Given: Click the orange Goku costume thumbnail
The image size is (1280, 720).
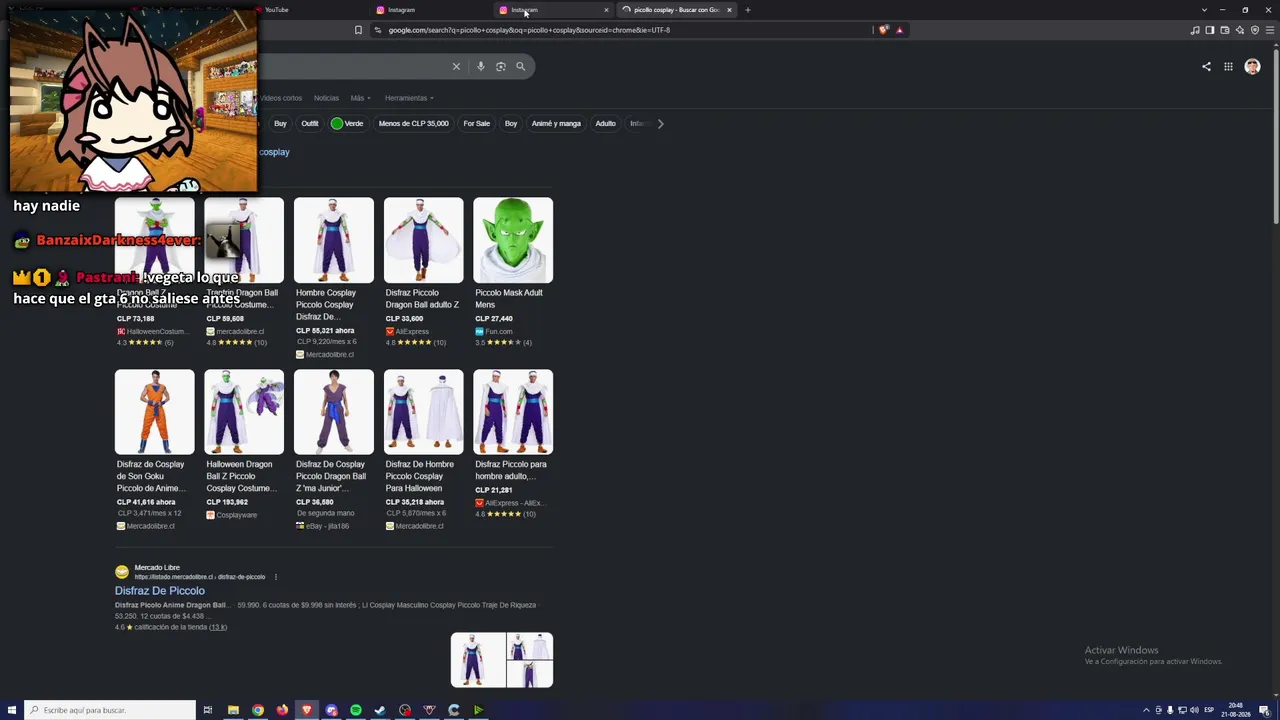Looking at the screenshot, I should tap(154, 412).
